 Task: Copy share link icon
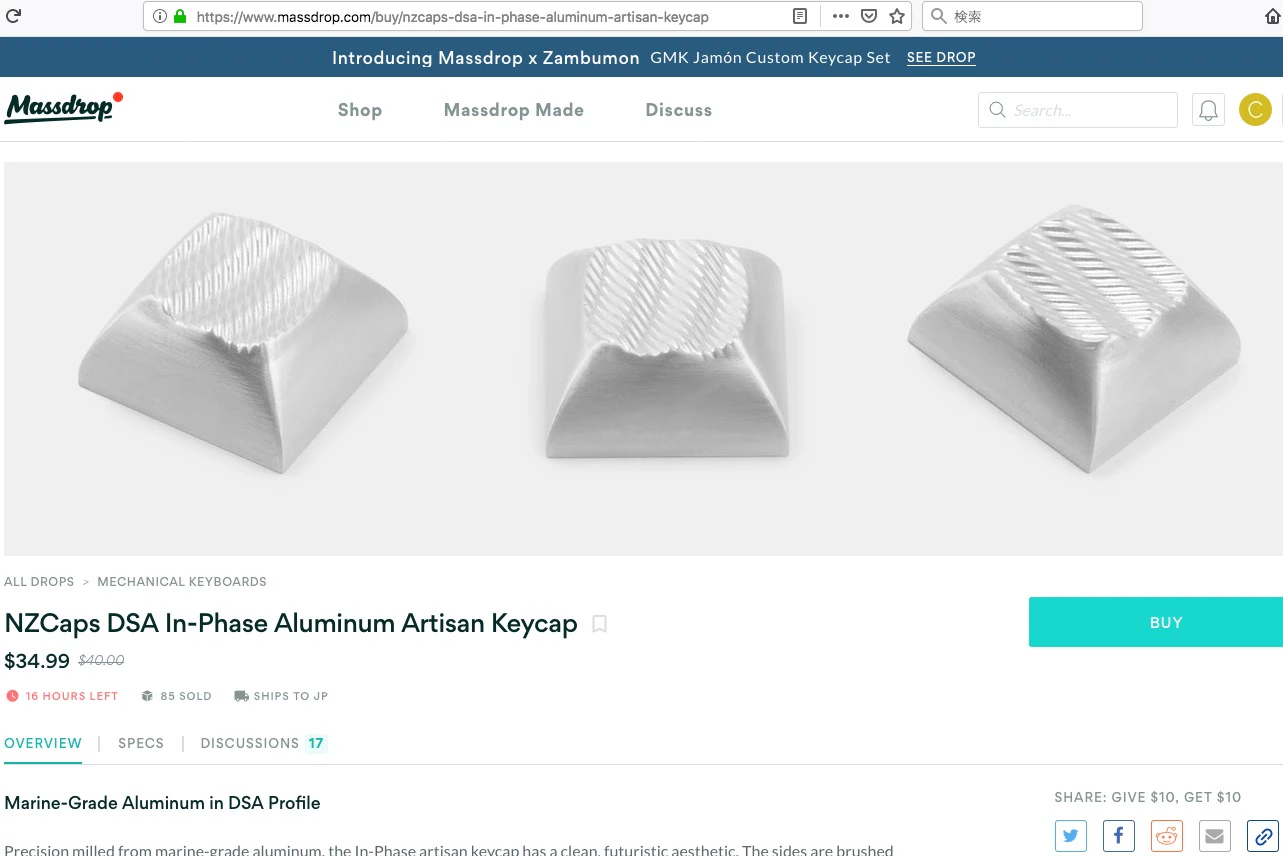(x=1263, y=836)
